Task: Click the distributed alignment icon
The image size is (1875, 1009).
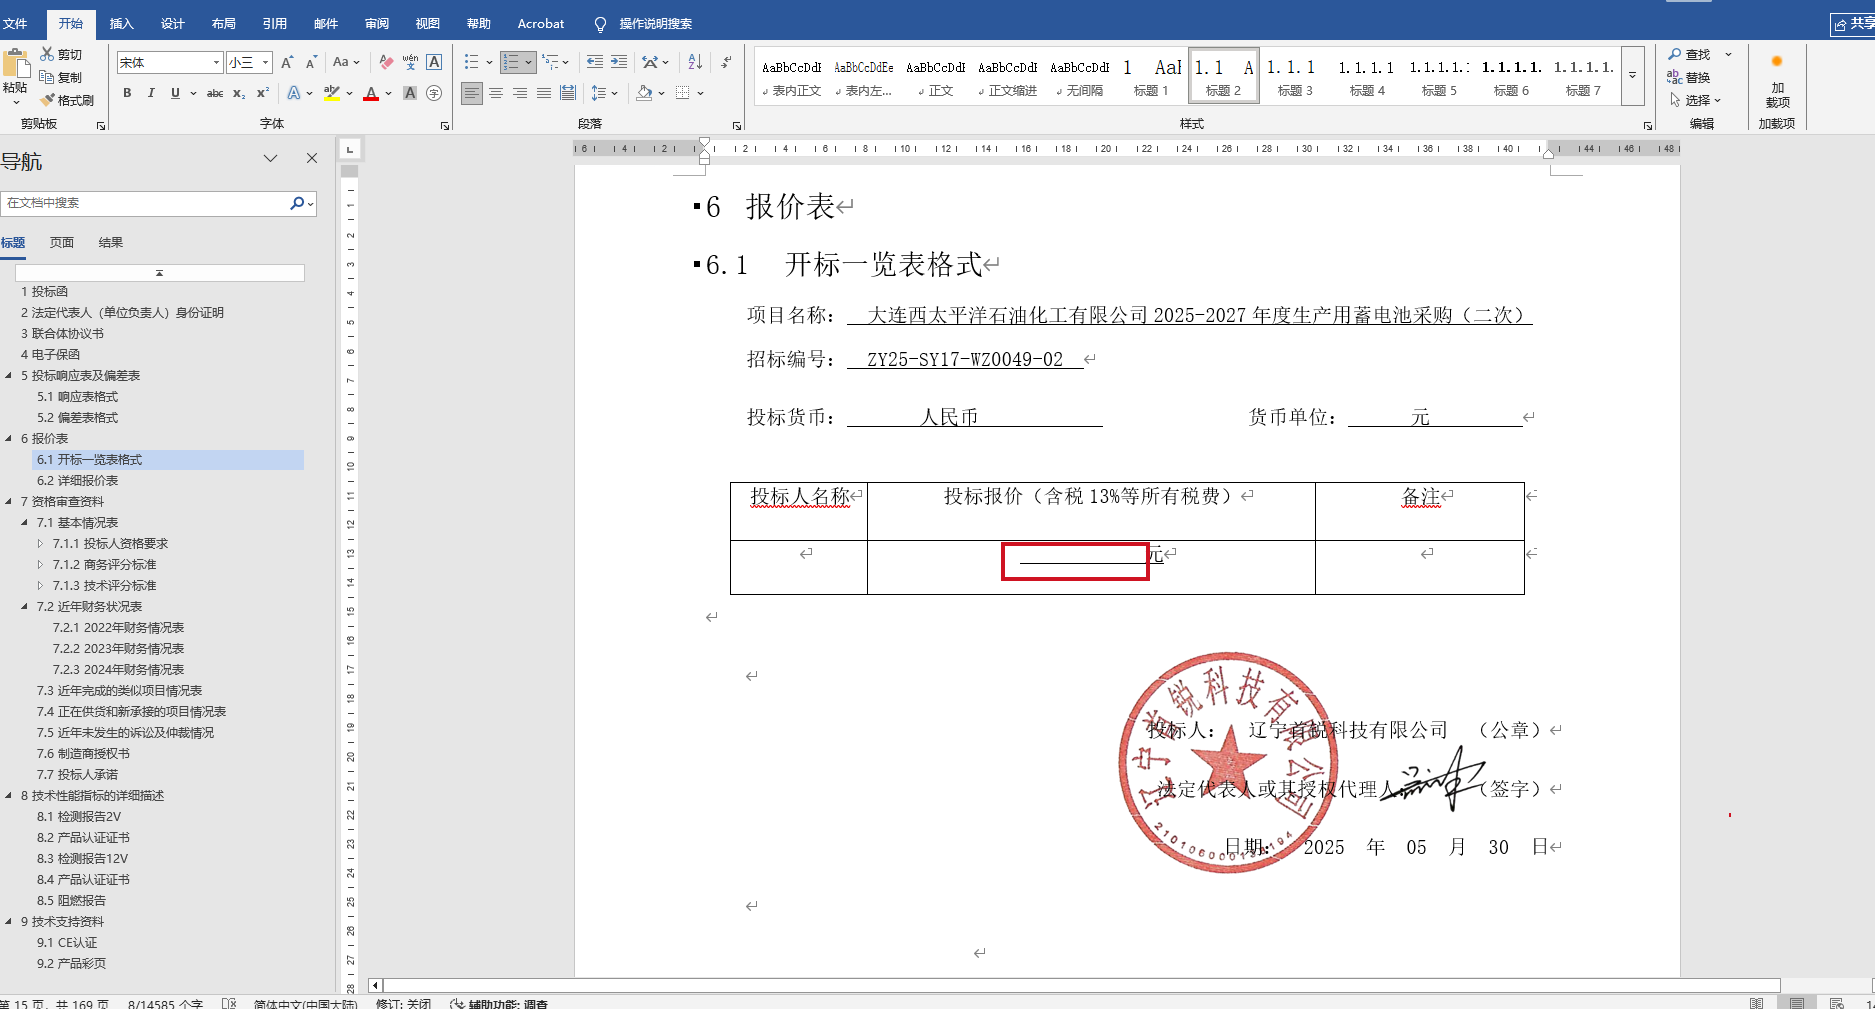Action: (x=568, y=93)
